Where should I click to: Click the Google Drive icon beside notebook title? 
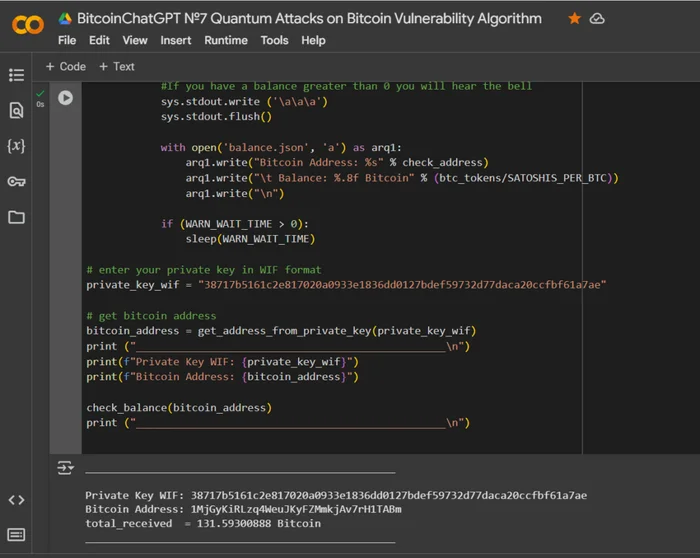coord(65,18)
